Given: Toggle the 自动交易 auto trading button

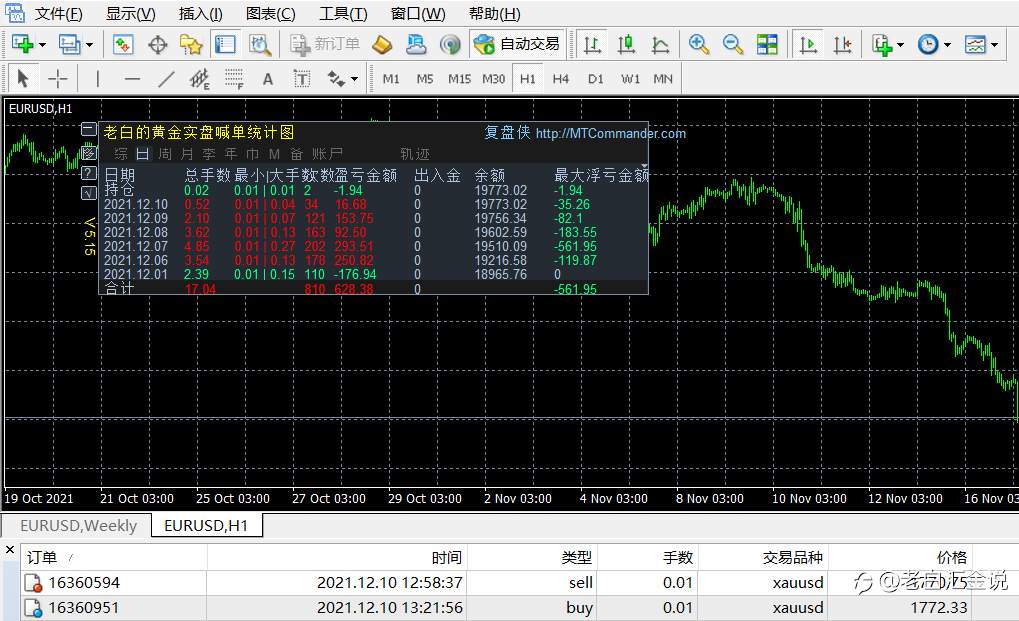Looking at the screenshot, I should point(517,44).
